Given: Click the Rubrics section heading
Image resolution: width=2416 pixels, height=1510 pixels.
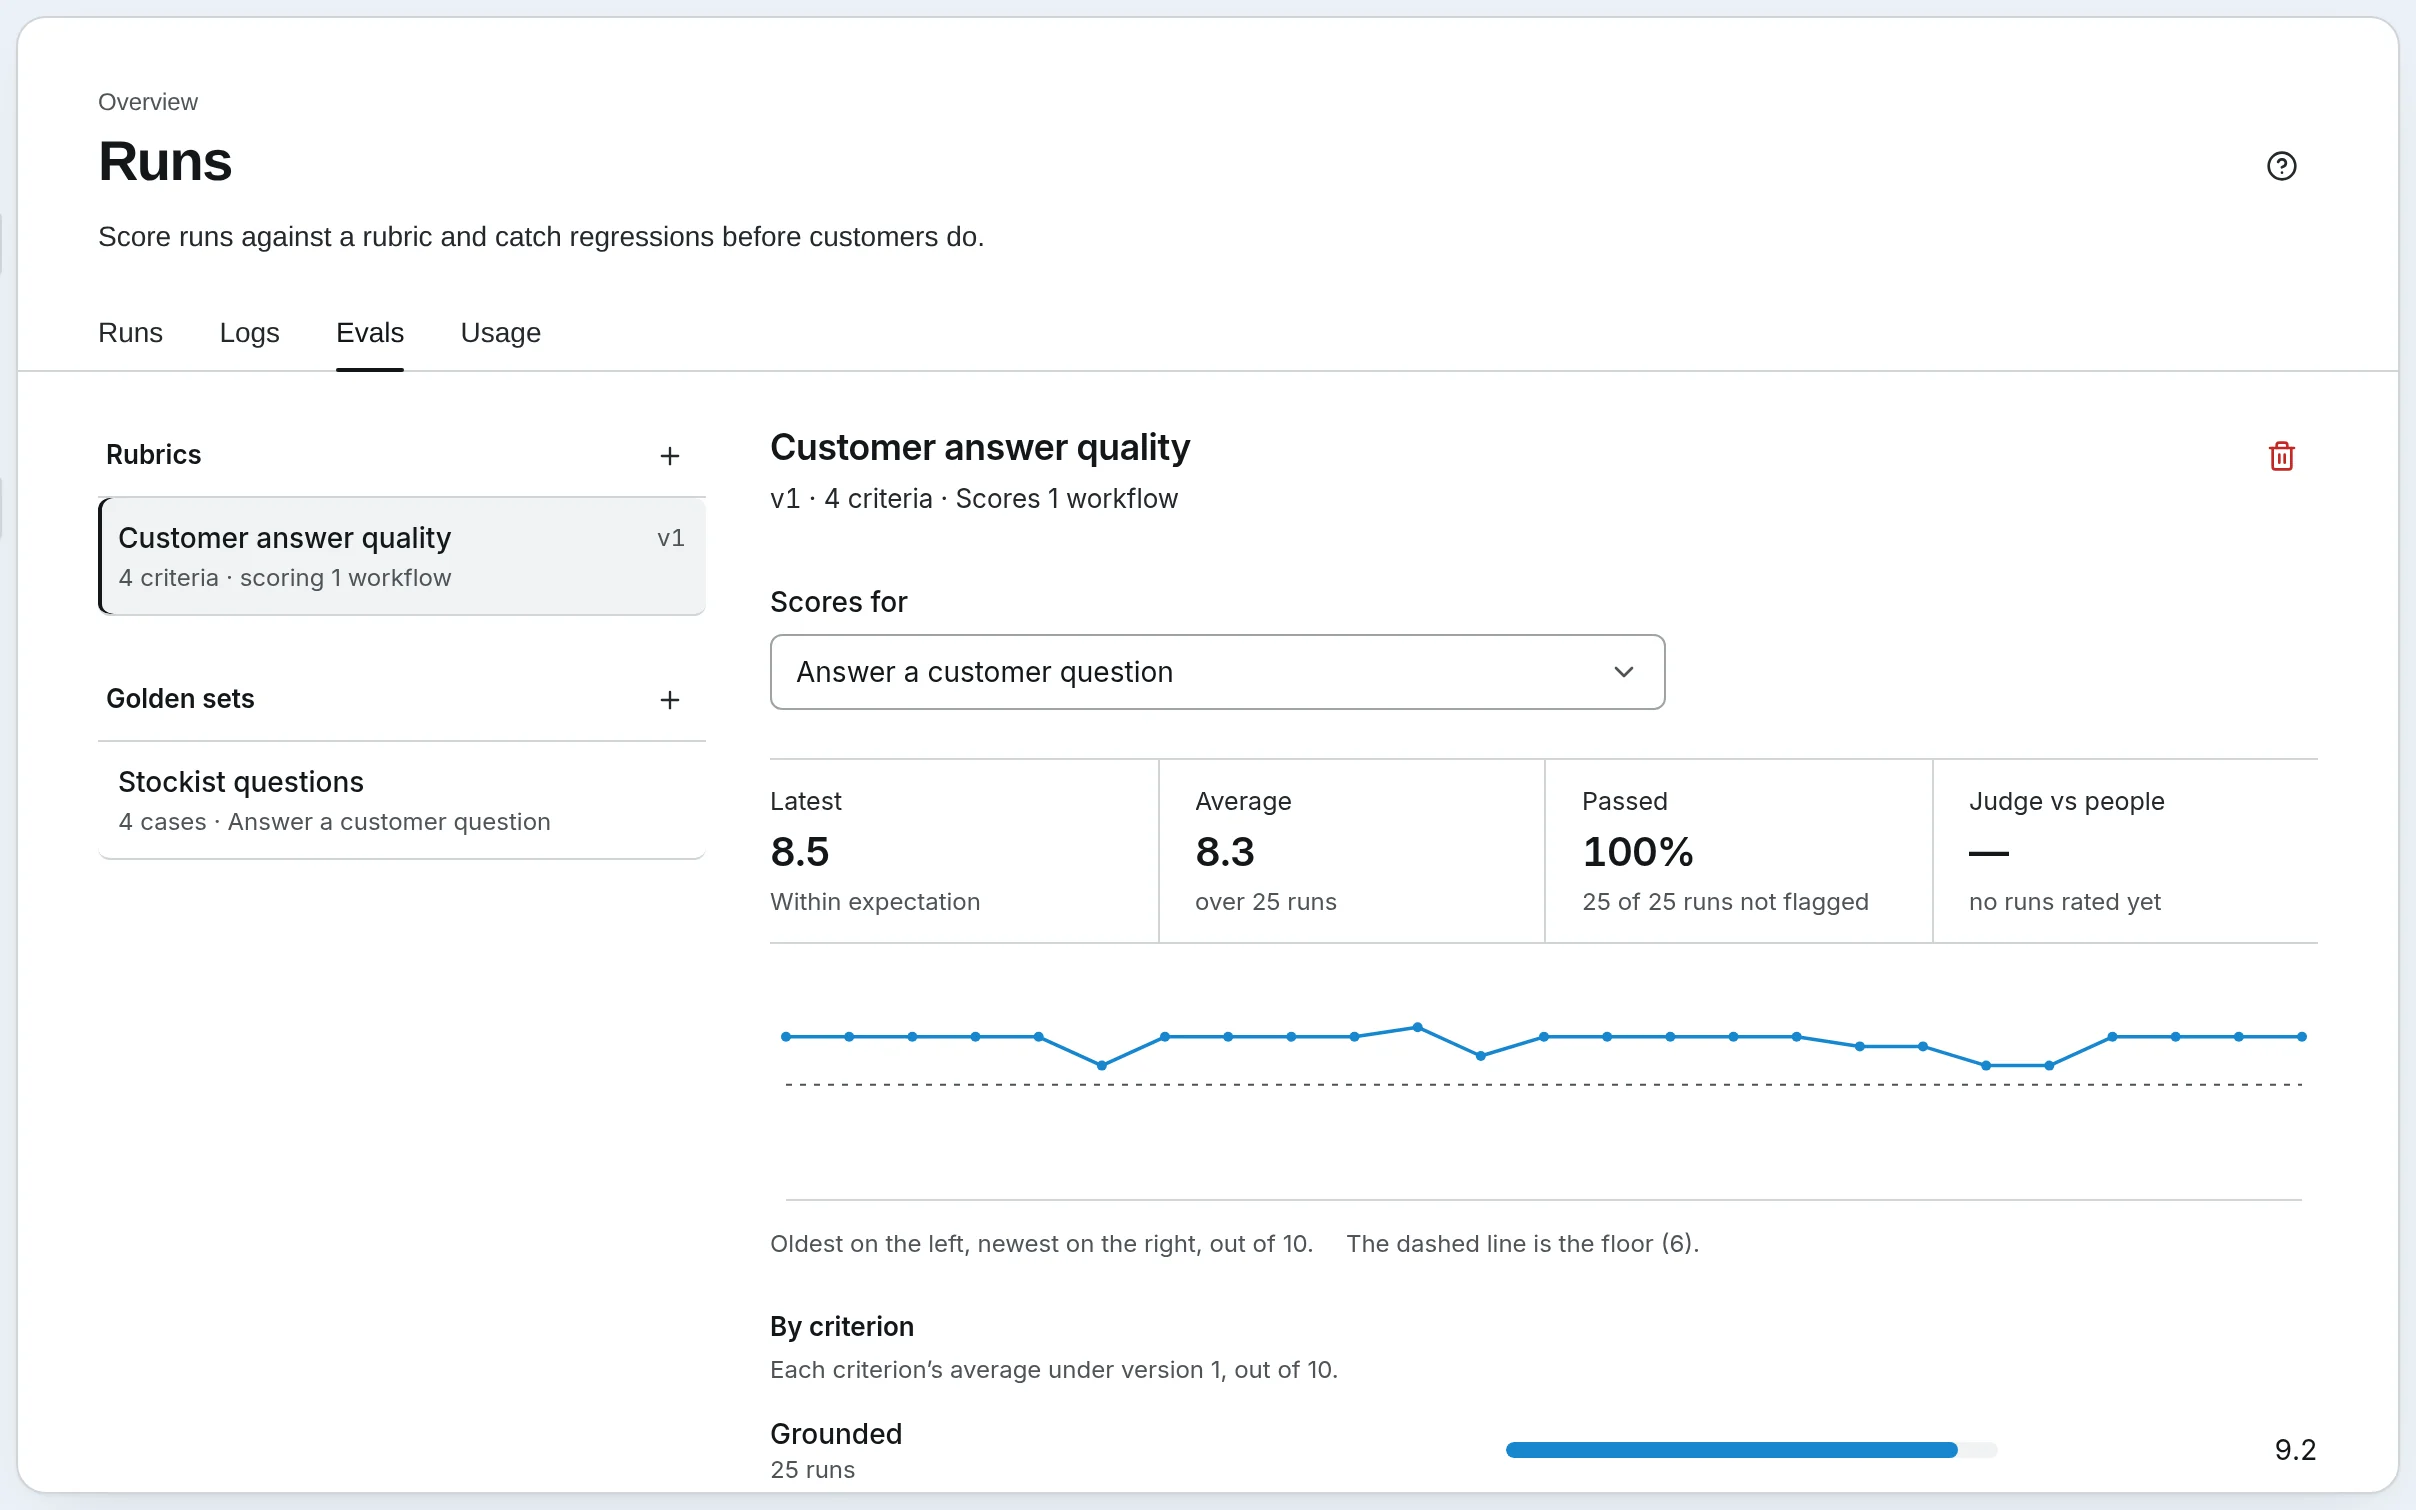Looking at the screenshot, I should point(154,455).
